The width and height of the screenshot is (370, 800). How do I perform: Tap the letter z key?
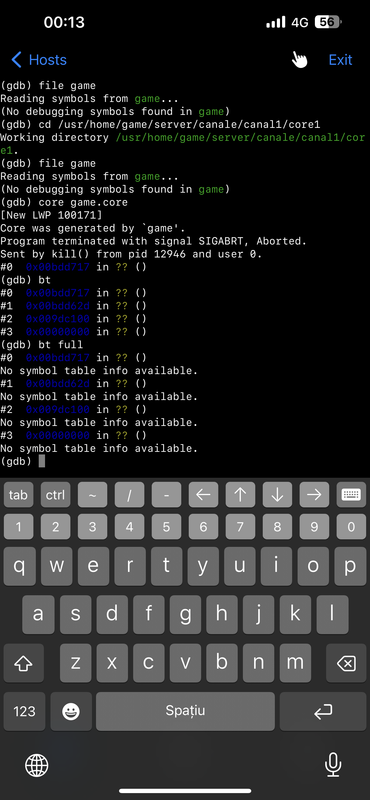(x=75, y=663)
